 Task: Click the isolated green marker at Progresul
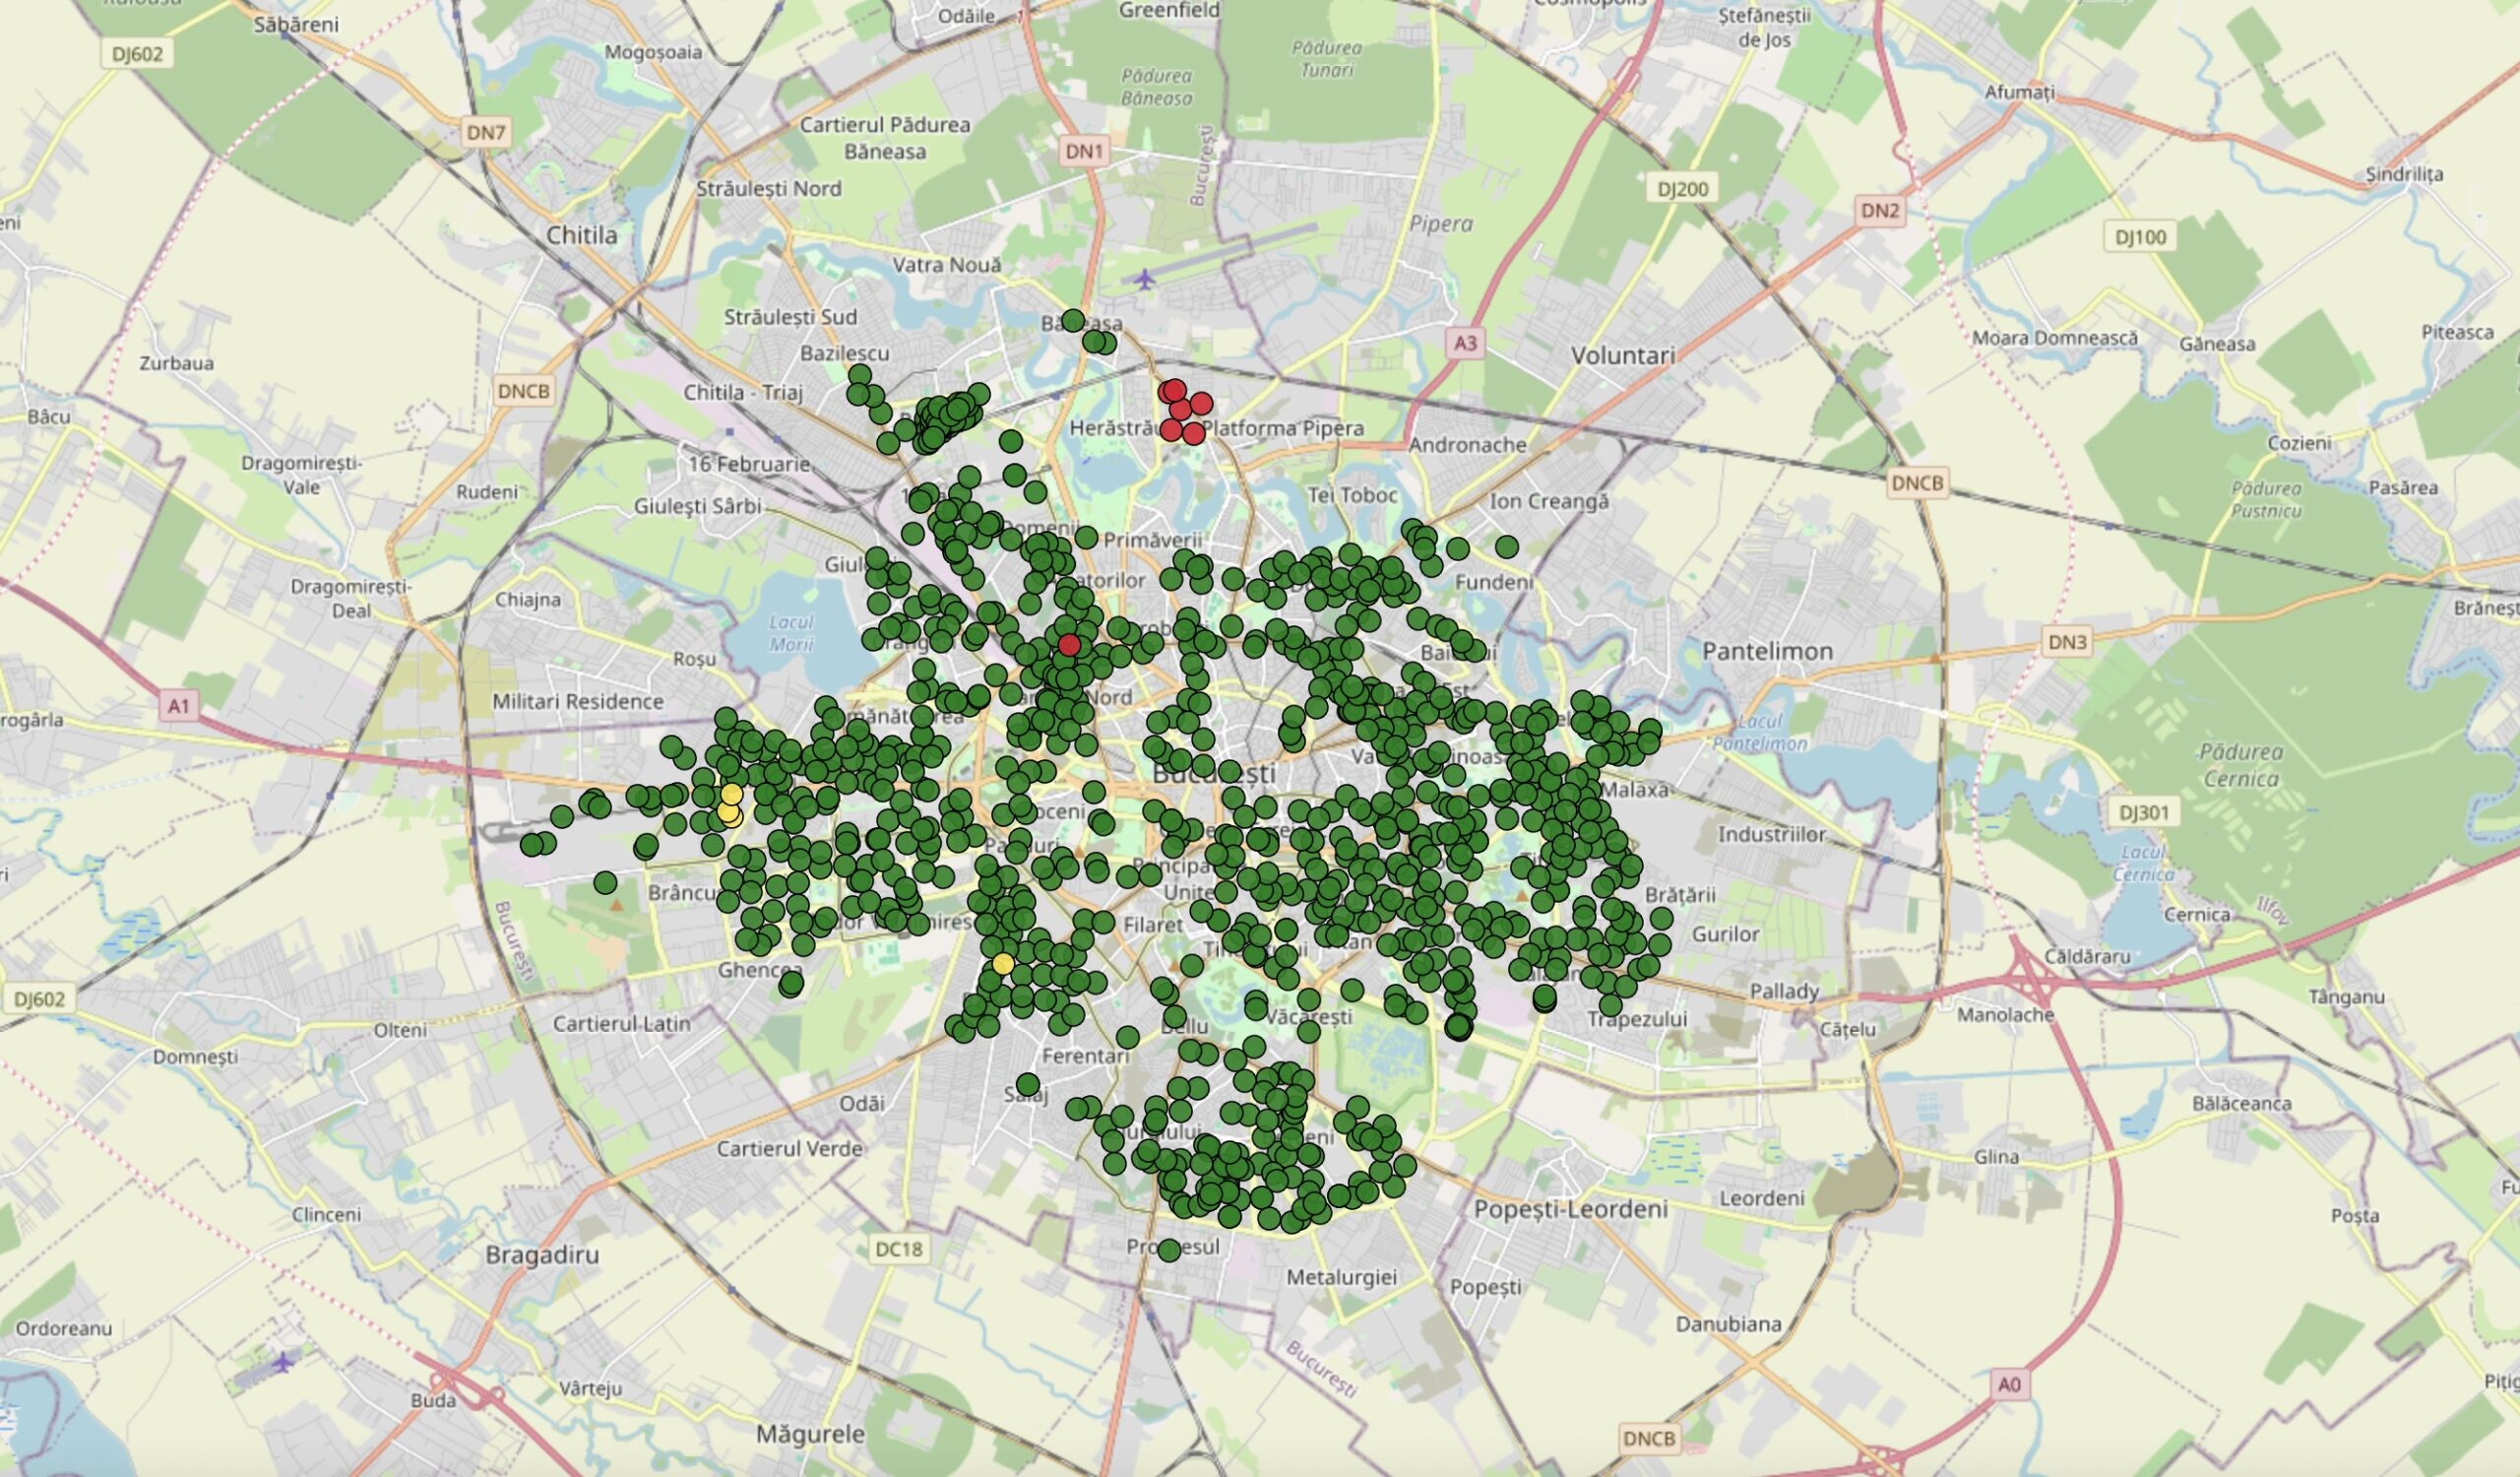tap(1169, 1250)
